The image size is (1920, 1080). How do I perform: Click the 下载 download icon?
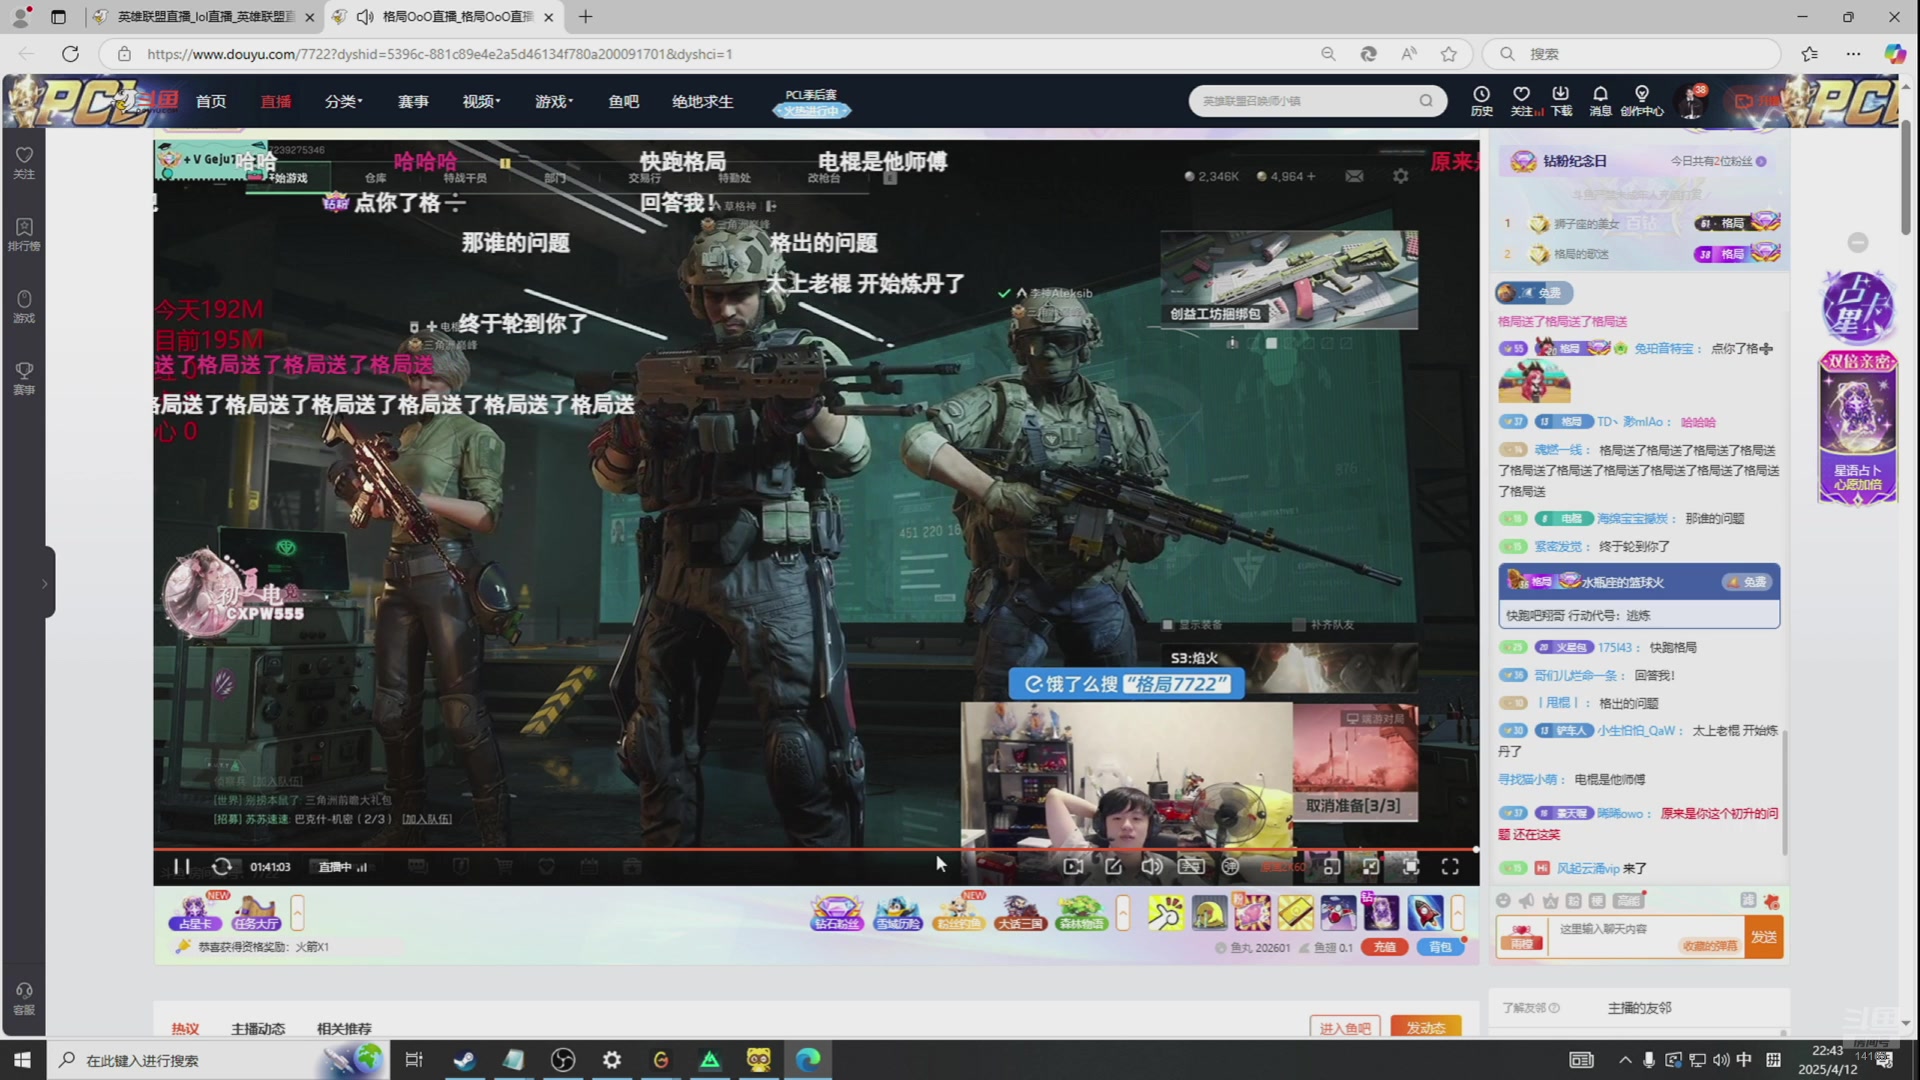1561,100
